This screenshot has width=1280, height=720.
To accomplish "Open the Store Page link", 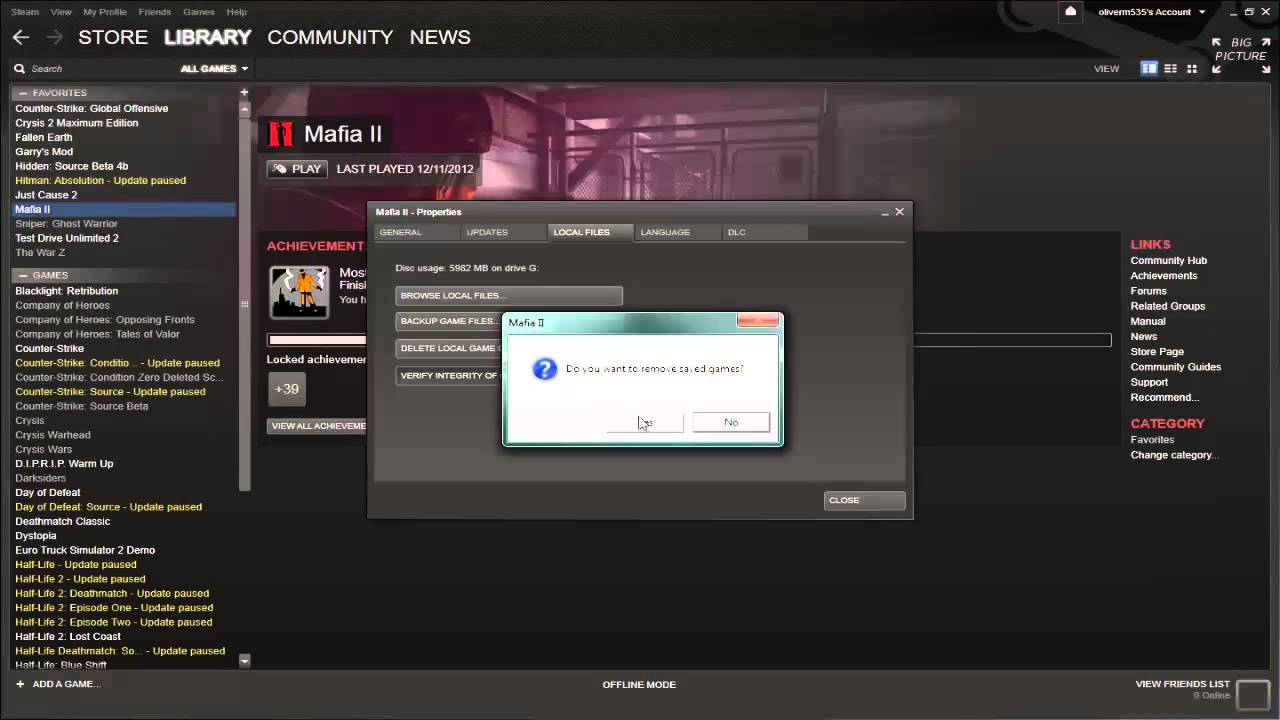I will (1157, 352).
